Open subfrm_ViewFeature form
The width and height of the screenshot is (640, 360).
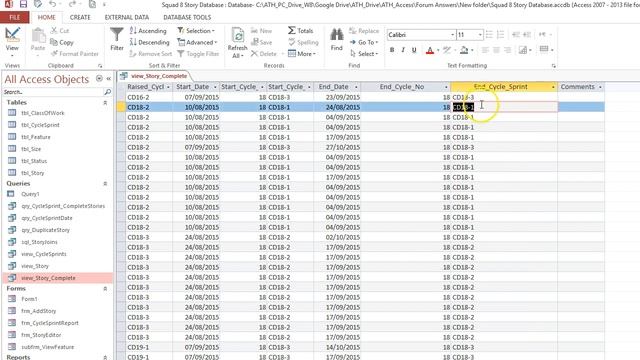point(47,347)
